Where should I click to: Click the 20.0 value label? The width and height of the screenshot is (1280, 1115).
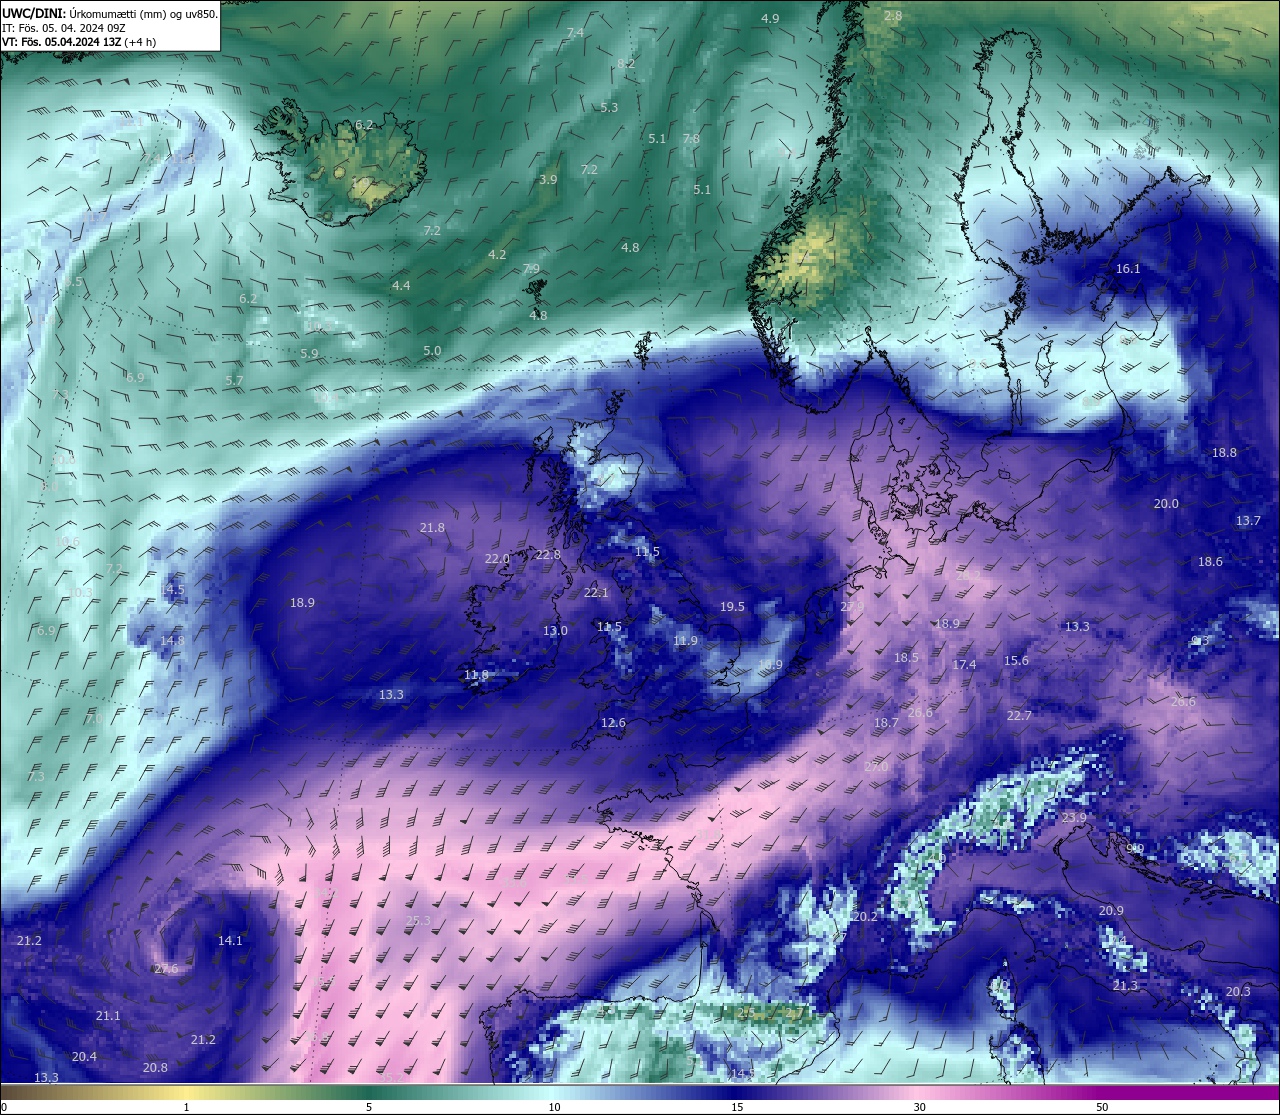click(1166, 504)
